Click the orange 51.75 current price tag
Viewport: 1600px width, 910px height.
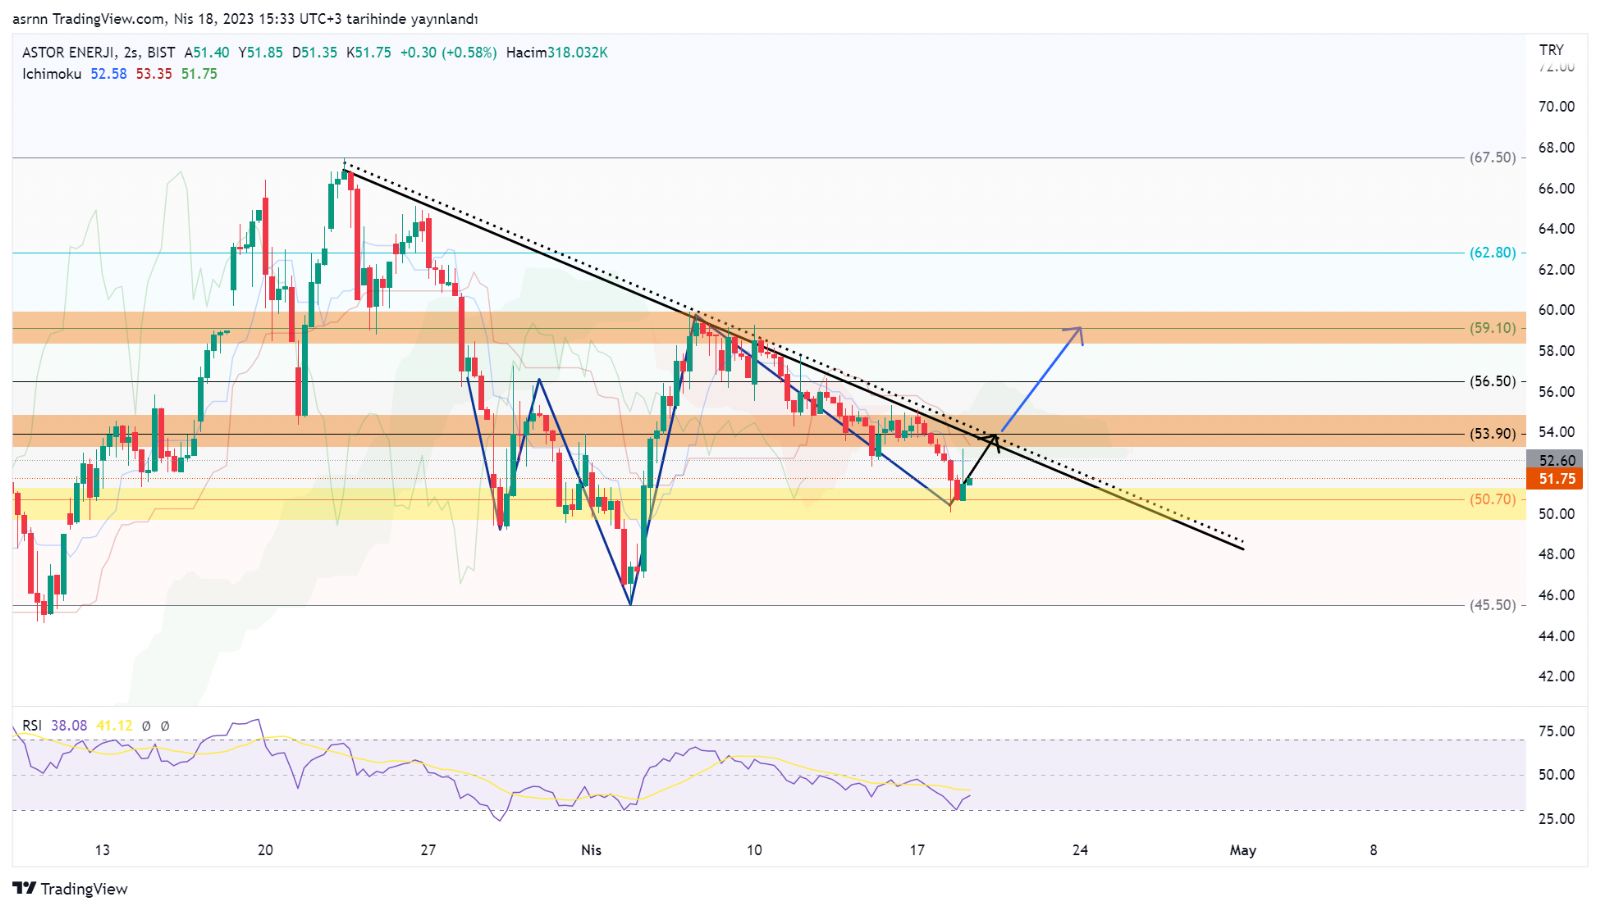[1556, 479]
